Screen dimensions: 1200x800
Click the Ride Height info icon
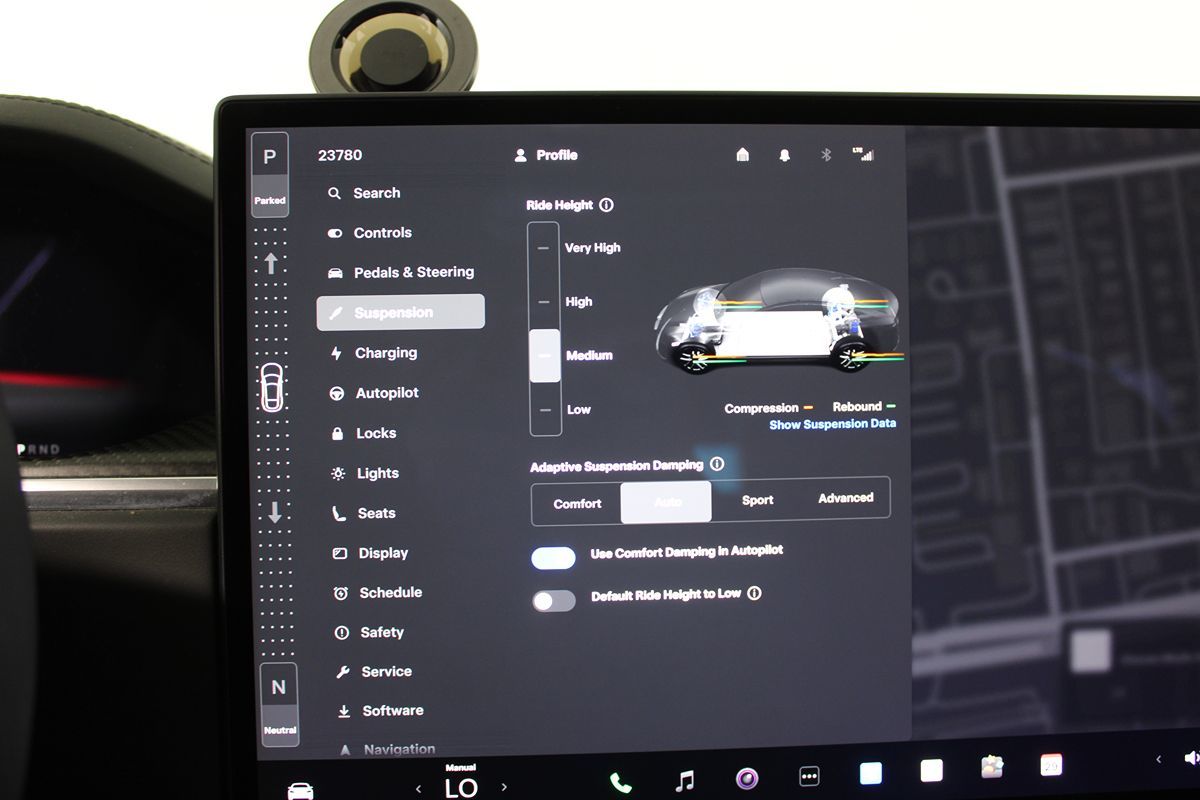tap(606, 205)
